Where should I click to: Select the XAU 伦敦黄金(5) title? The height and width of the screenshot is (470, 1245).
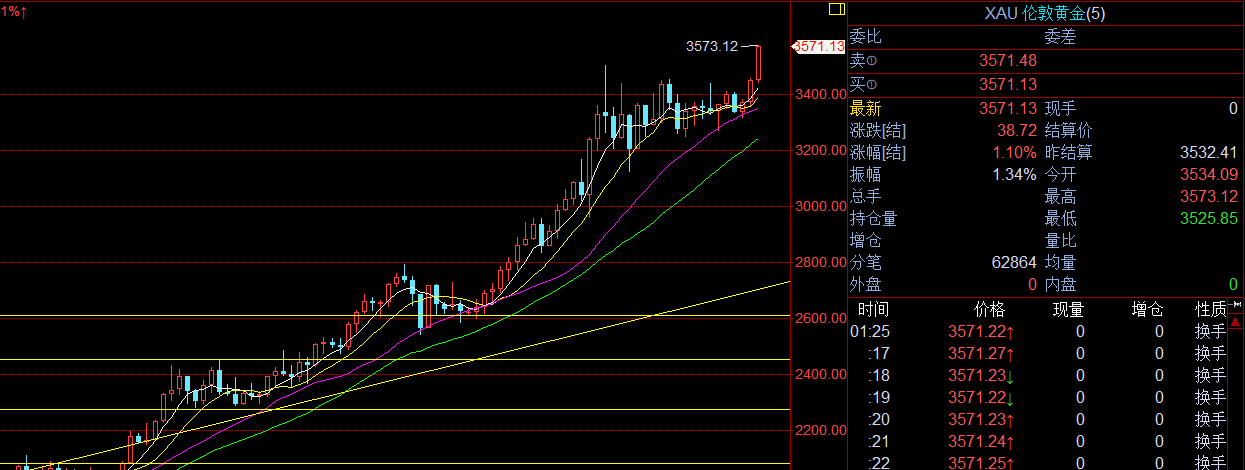pos(1046,13)
